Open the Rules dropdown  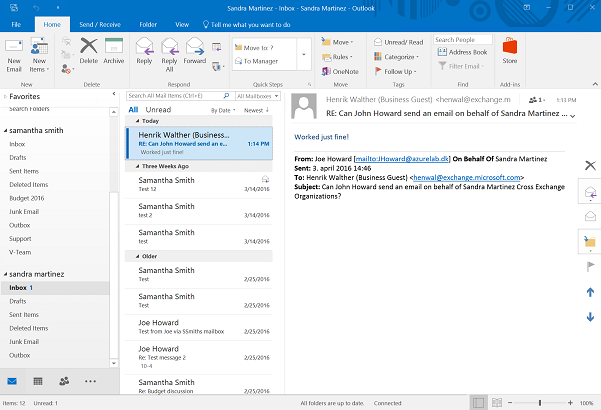pyautogui.click(x=337, y=57)
